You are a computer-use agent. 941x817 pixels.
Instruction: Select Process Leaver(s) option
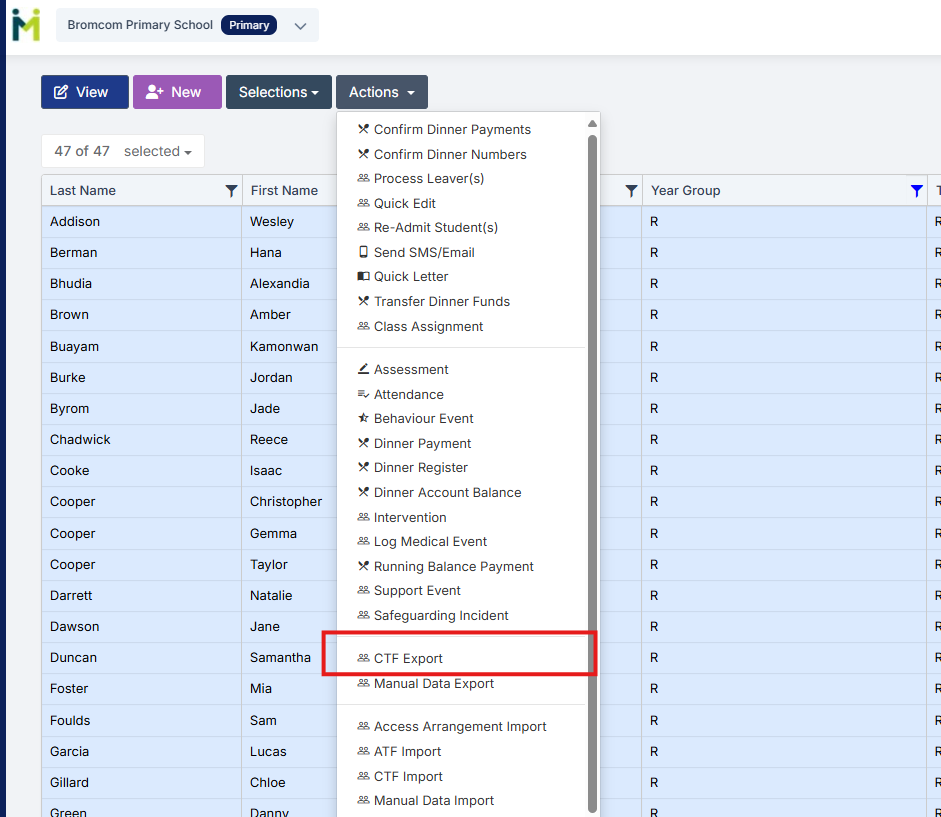428,179
